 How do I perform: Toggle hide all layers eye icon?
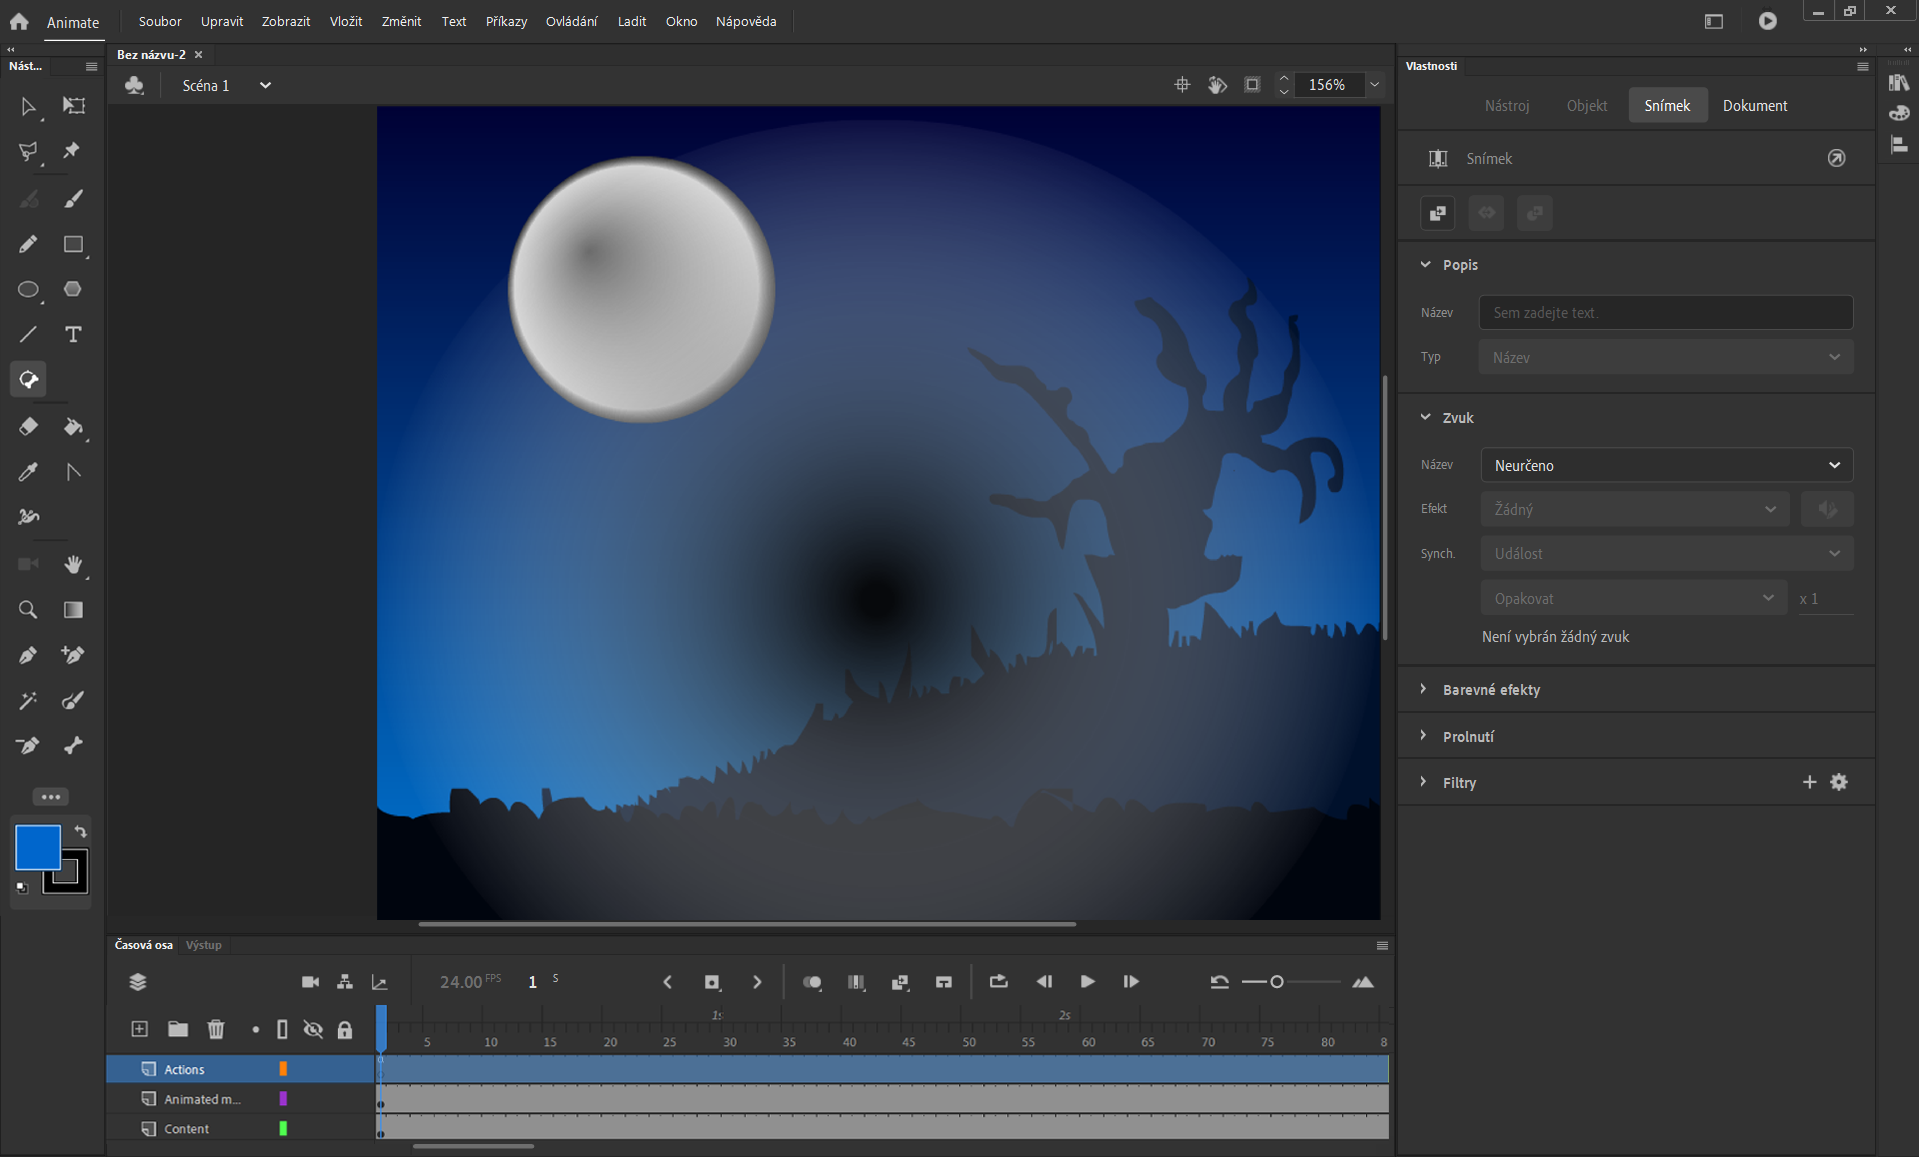[x=313, y=1029]
